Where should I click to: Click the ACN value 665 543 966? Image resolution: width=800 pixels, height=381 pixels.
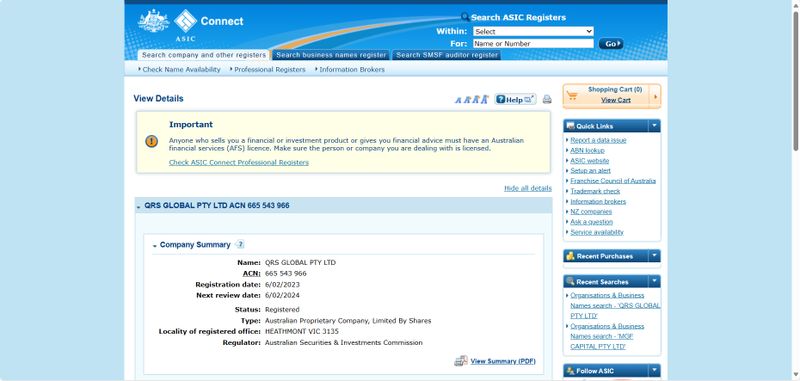pos(286,273)
